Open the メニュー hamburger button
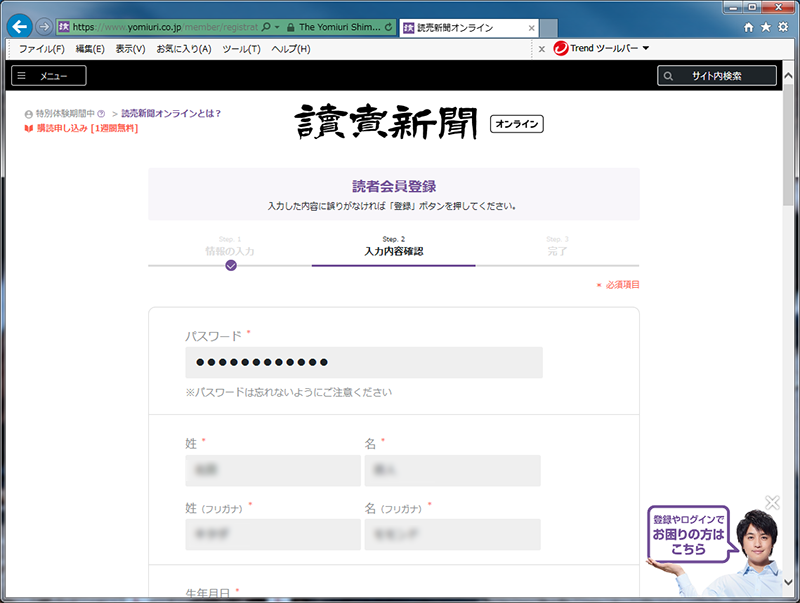The height and width of the screenshot is (603, 800). (49, 76)
